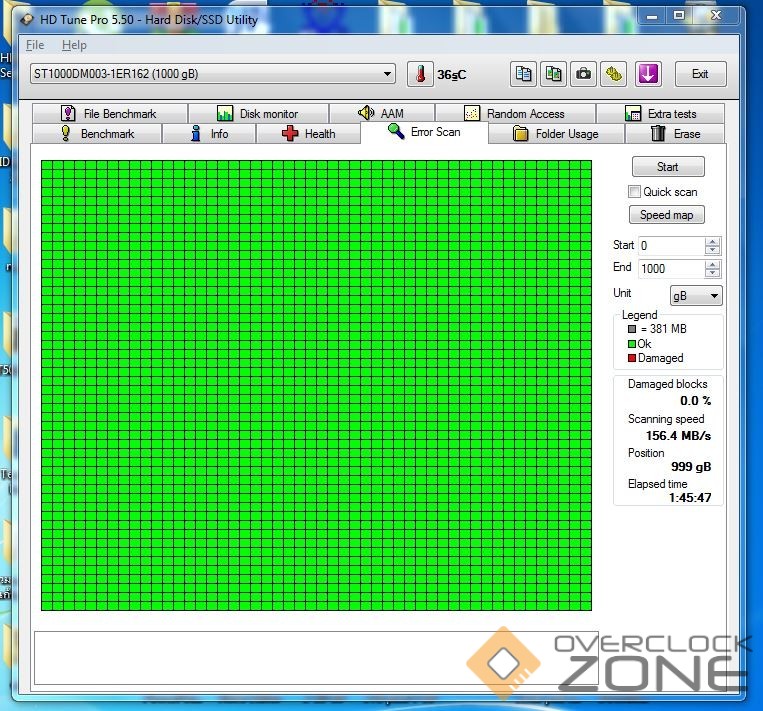Click the 999 gB position value
Image resolution: width=763 pixels, height=711 pixels.
pos(691,467)
